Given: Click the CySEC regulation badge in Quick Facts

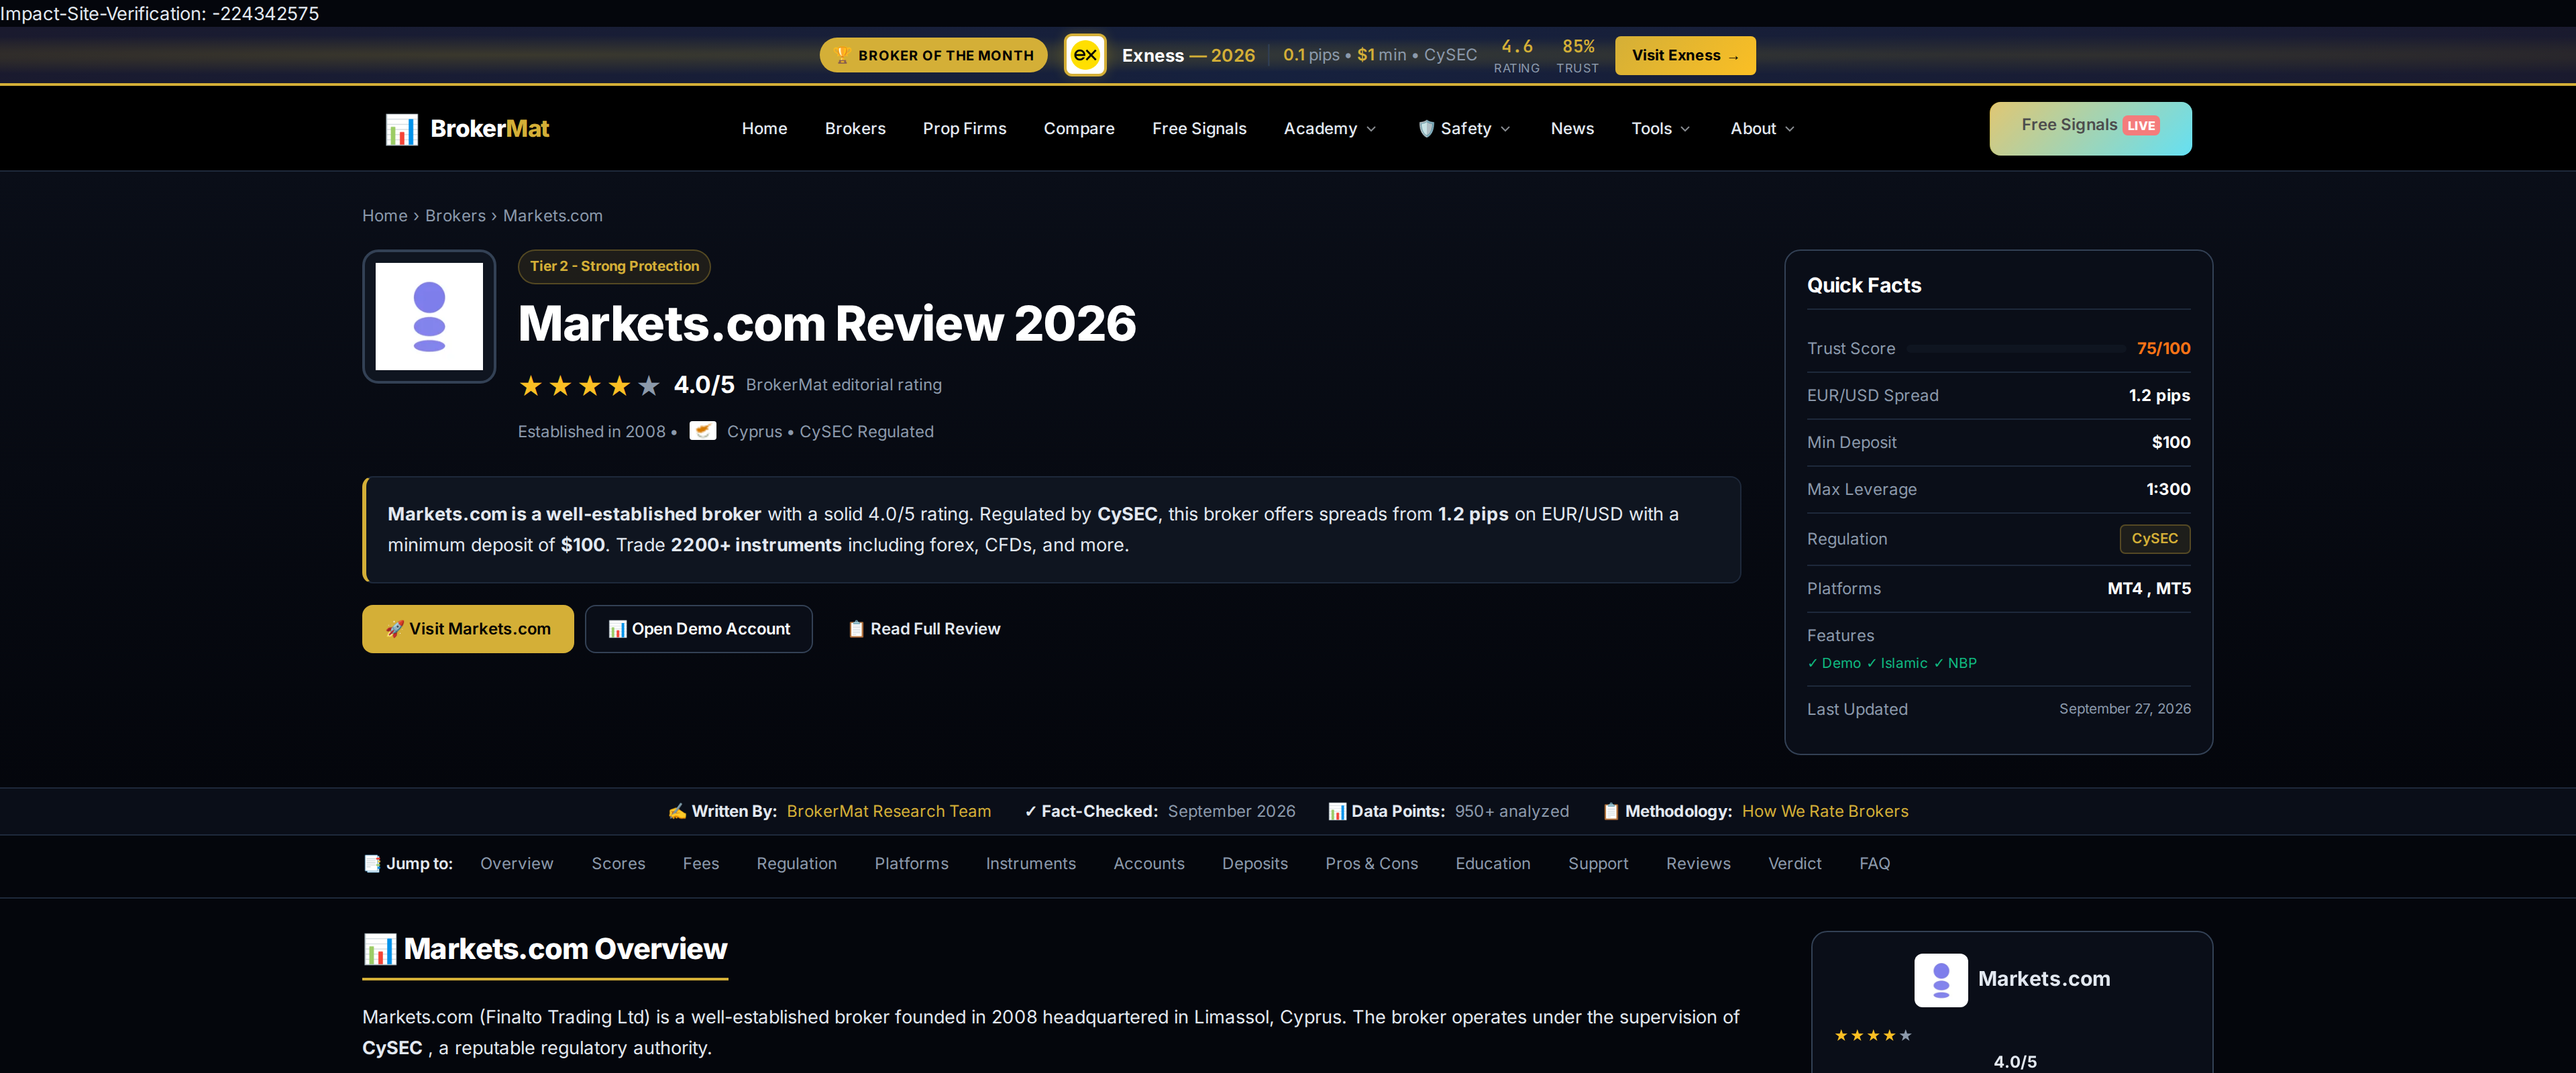Looking at the screenshot, I should click(2155, 538).
